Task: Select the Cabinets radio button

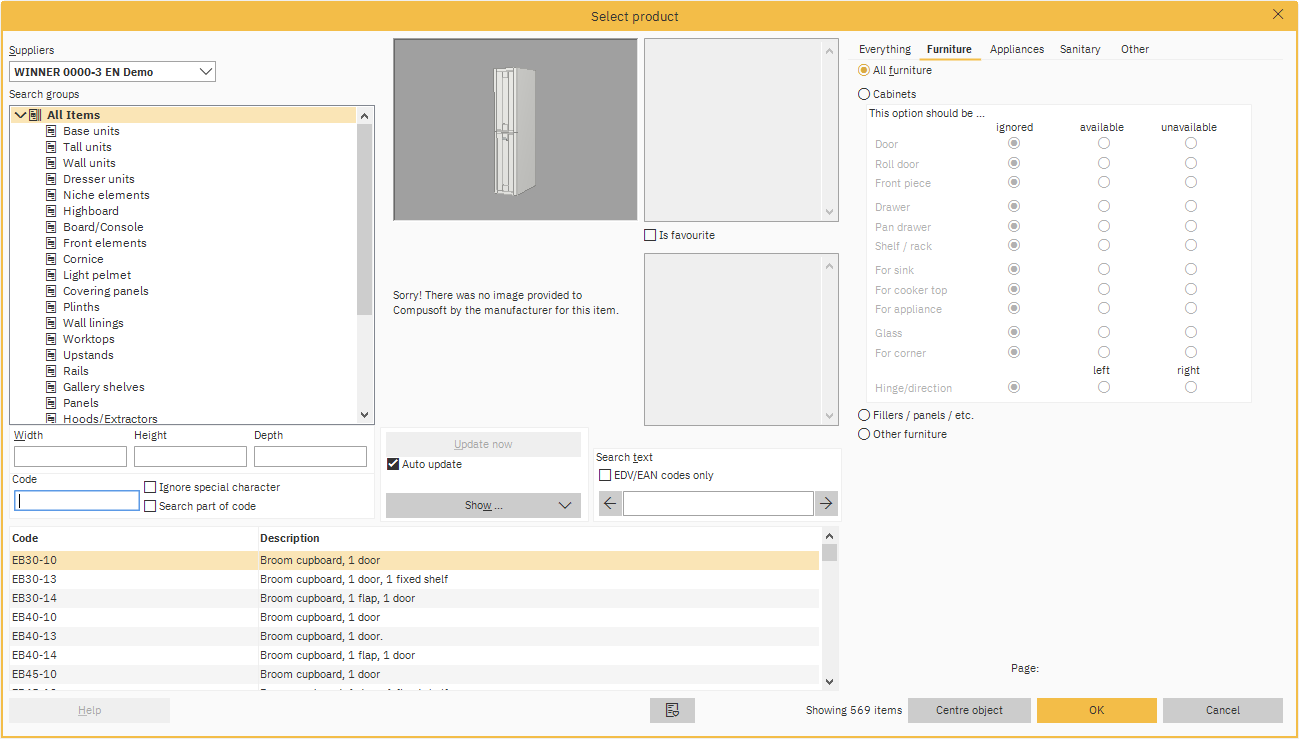Action: click(862, 93)
